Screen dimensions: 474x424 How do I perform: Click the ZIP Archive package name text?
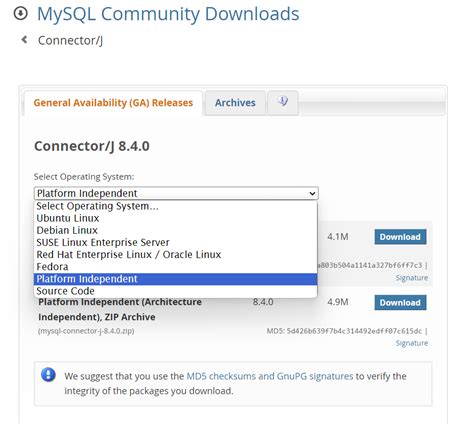[x=120, y=309]
